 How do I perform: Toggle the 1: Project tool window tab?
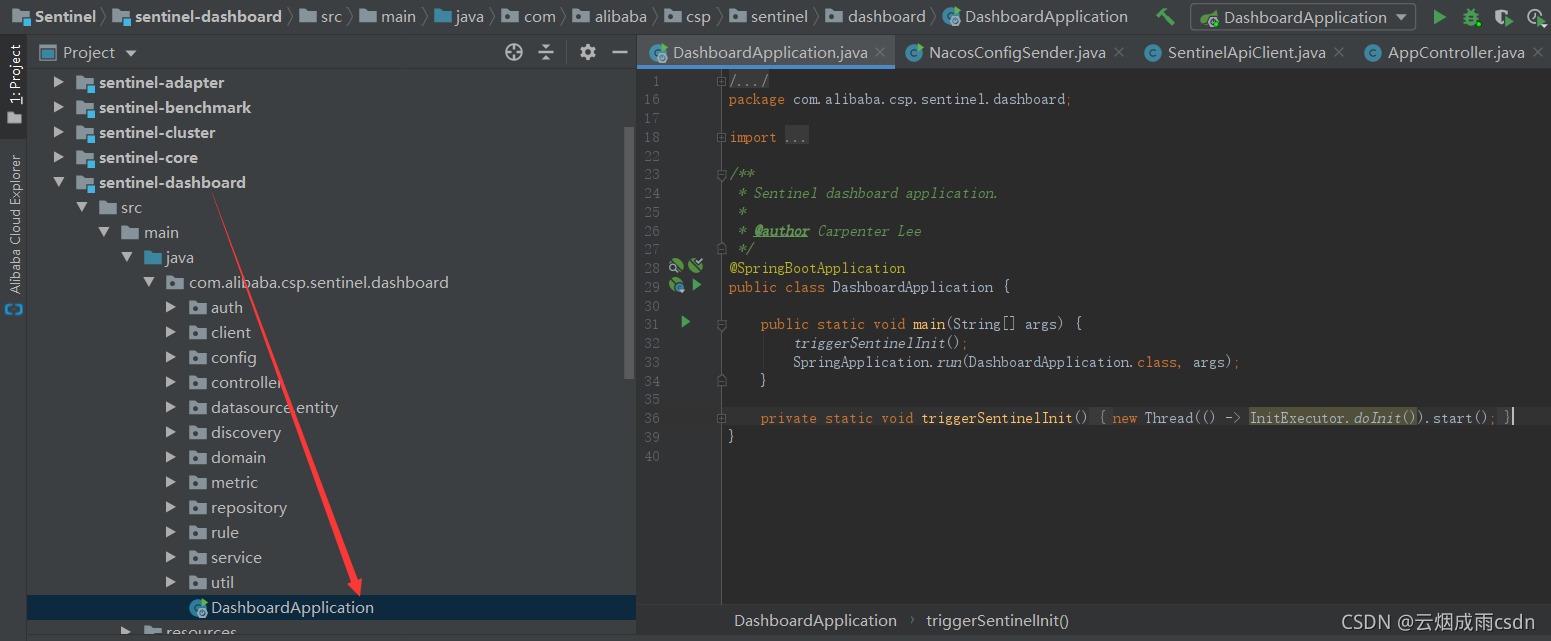pyautogui.click(x=14, y=85)
